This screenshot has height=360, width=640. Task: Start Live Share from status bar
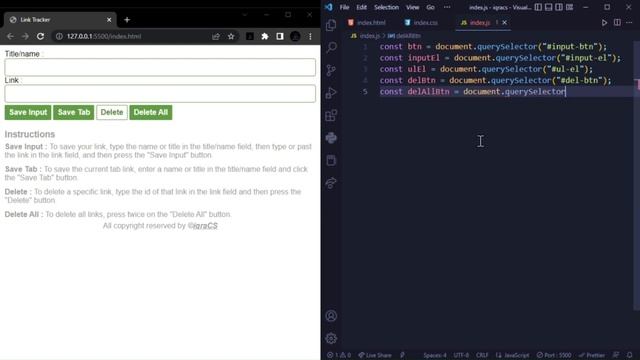click(x=375, y=355)
